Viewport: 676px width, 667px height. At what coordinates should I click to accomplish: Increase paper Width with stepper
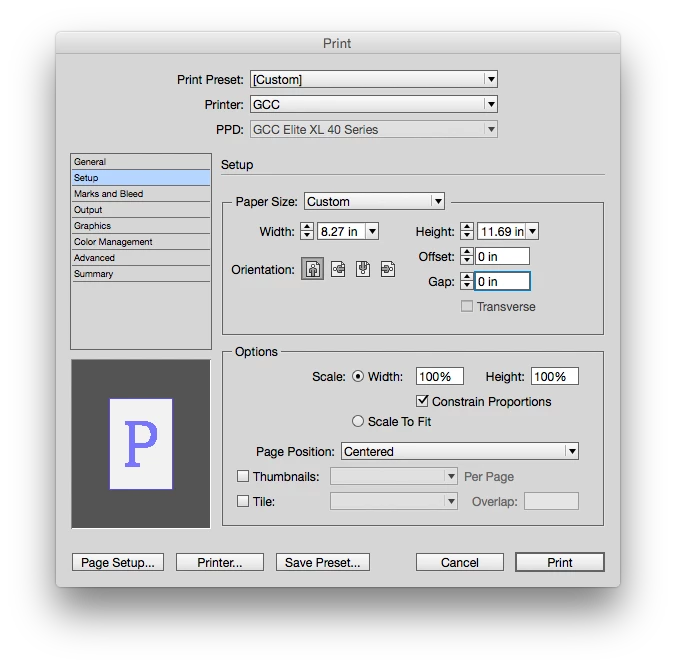(x=307, y=227)
